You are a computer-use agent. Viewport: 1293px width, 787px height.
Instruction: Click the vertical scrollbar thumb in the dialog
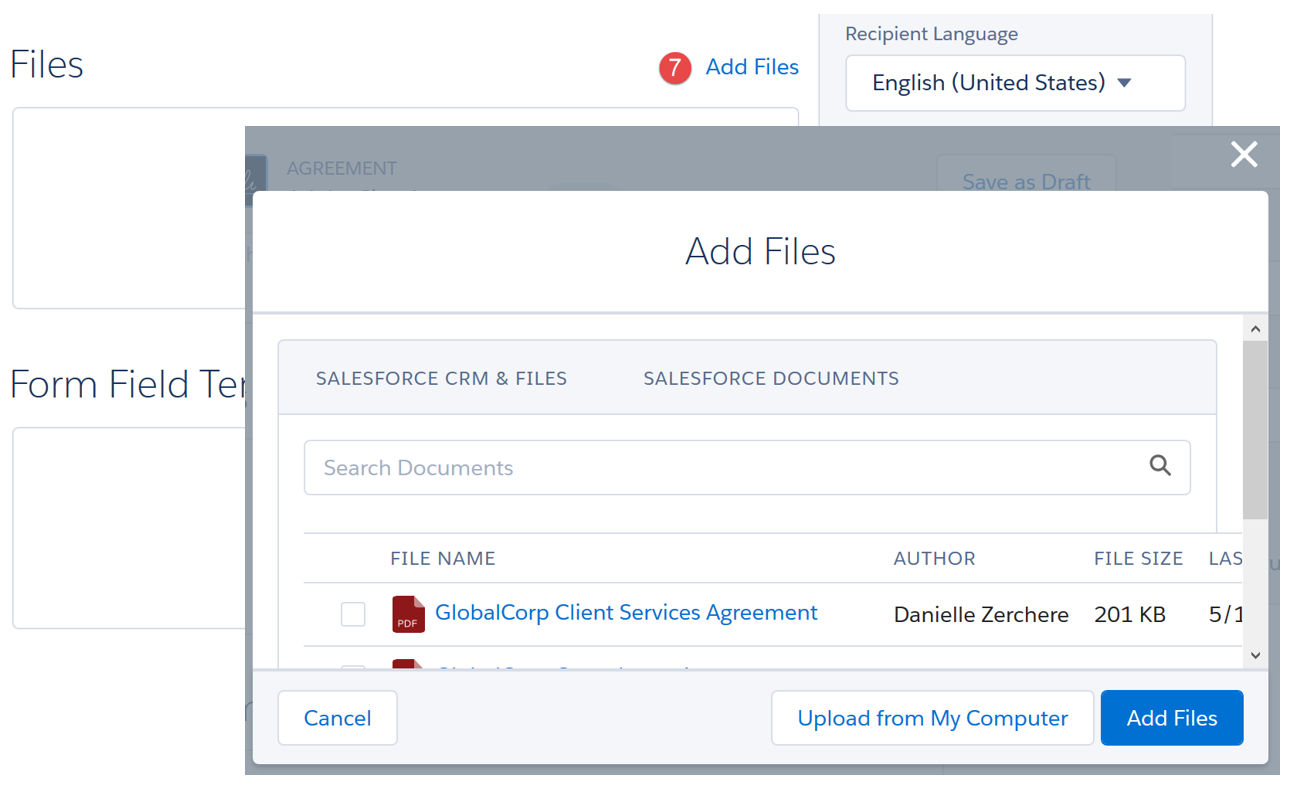coord(1256,430)
